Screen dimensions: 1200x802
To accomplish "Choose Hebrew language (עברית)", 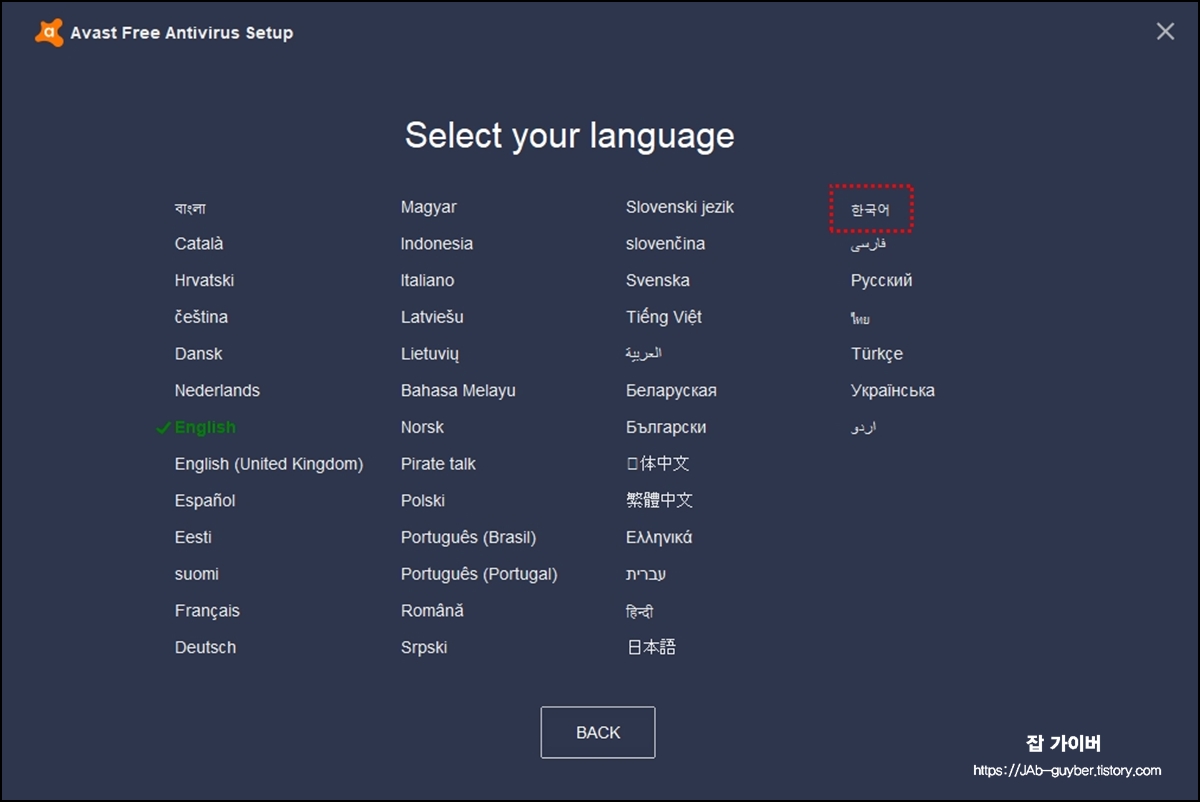I will tap(646, 574).
